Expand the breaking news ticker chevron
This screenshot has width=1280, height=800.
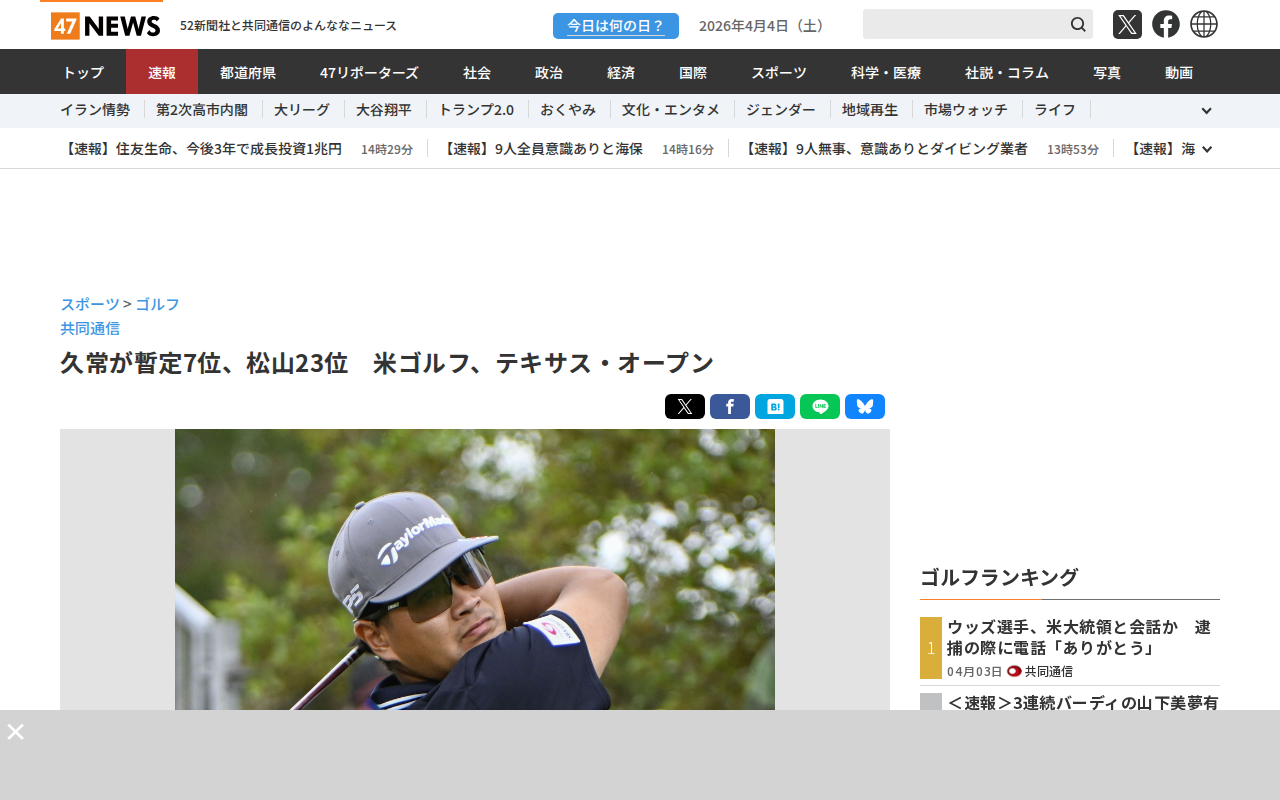(1207, 149)
